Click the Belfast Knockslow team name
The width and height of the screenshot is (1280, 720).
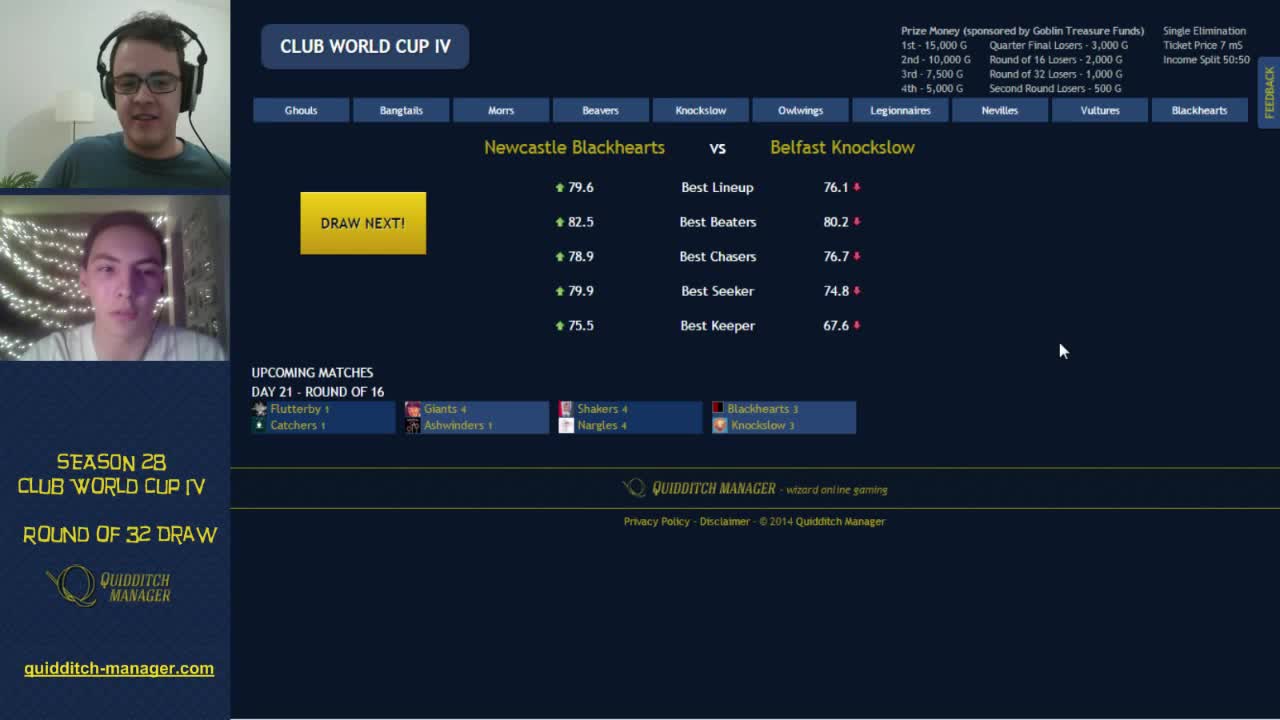pos(842,147)
